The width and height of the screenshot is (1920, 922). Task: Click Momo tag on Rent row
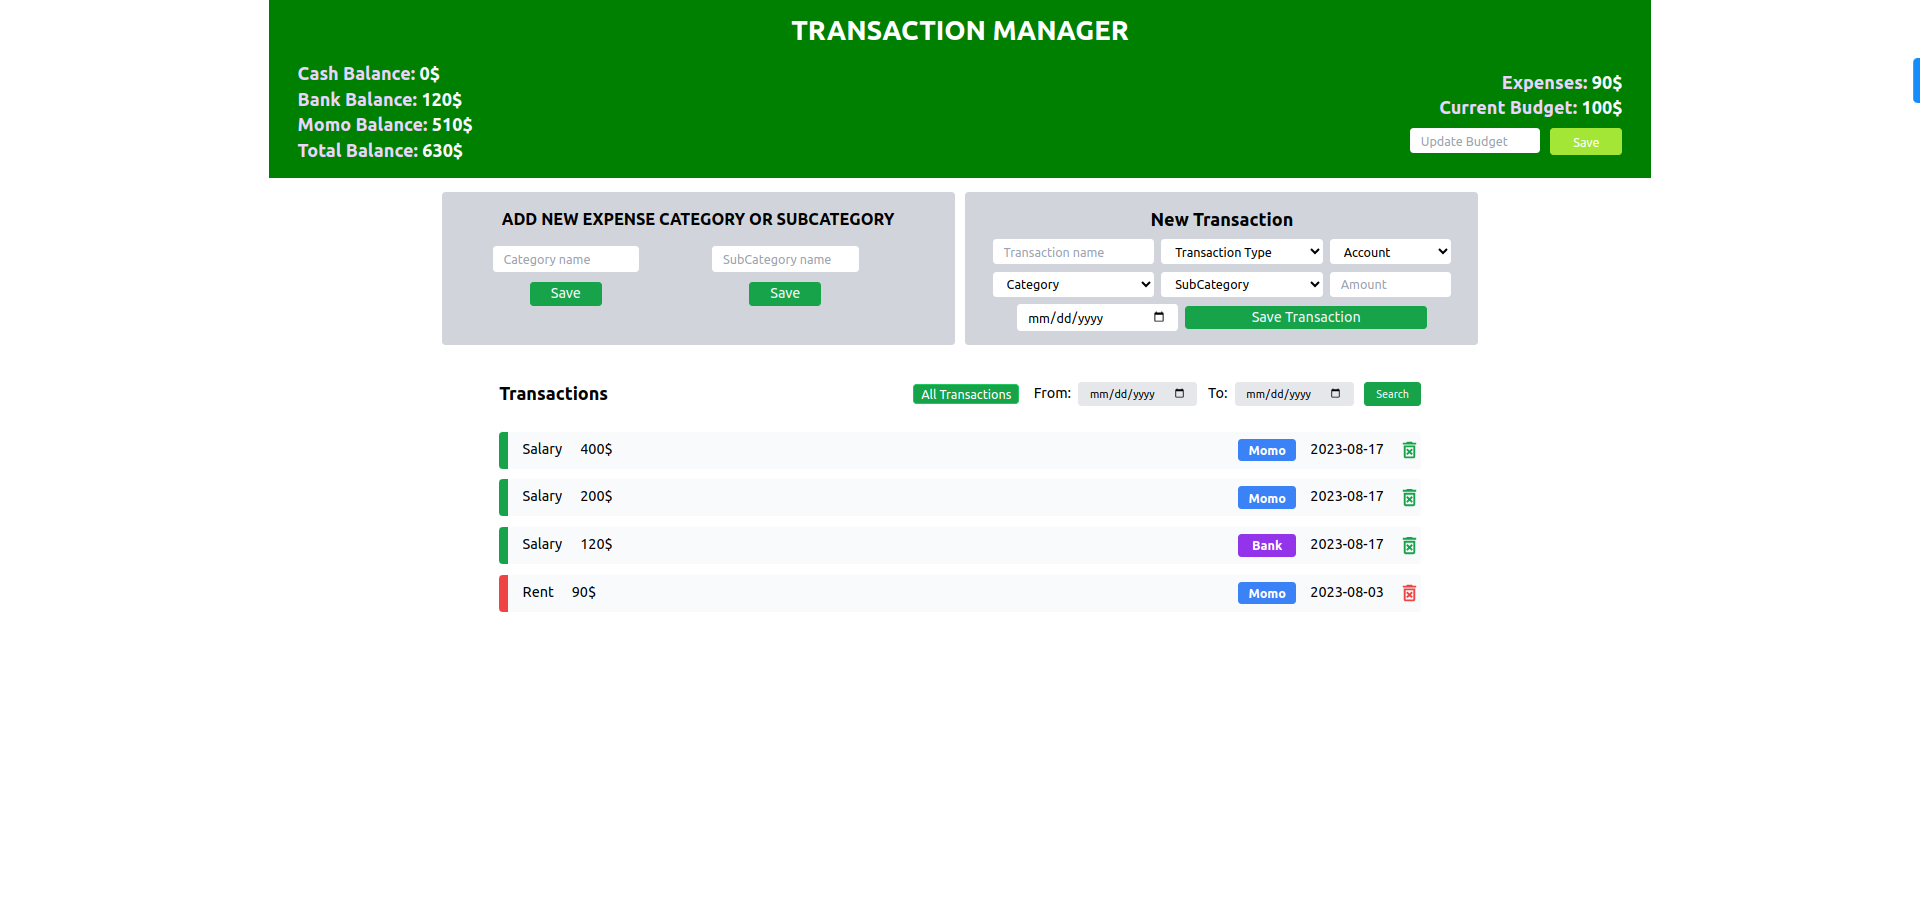coord(1267,593)
